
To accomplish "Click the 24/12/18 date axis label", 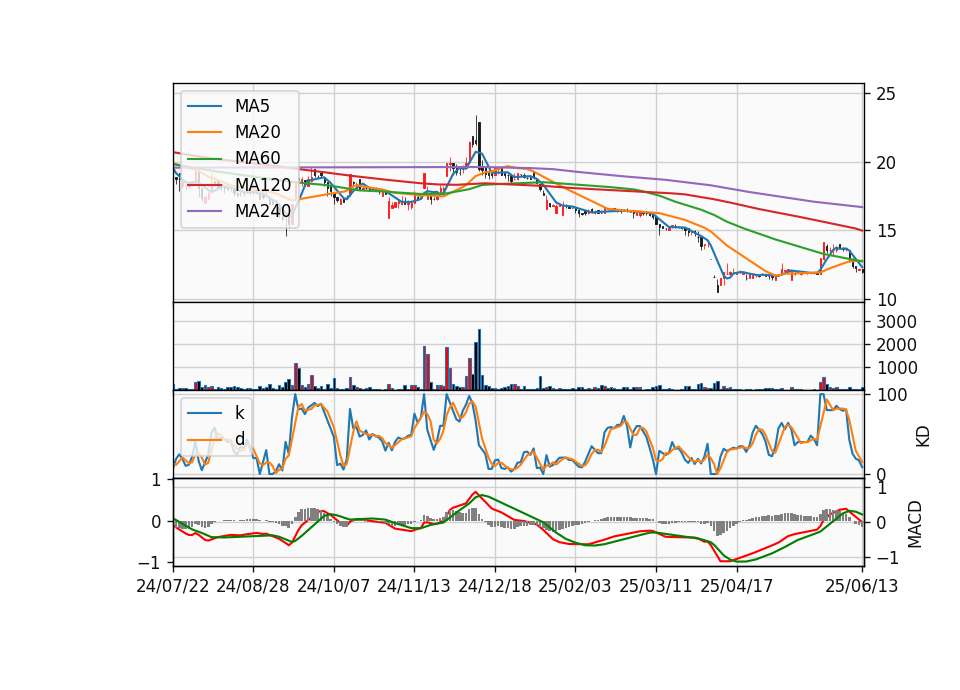I will (x=495, y=586).
